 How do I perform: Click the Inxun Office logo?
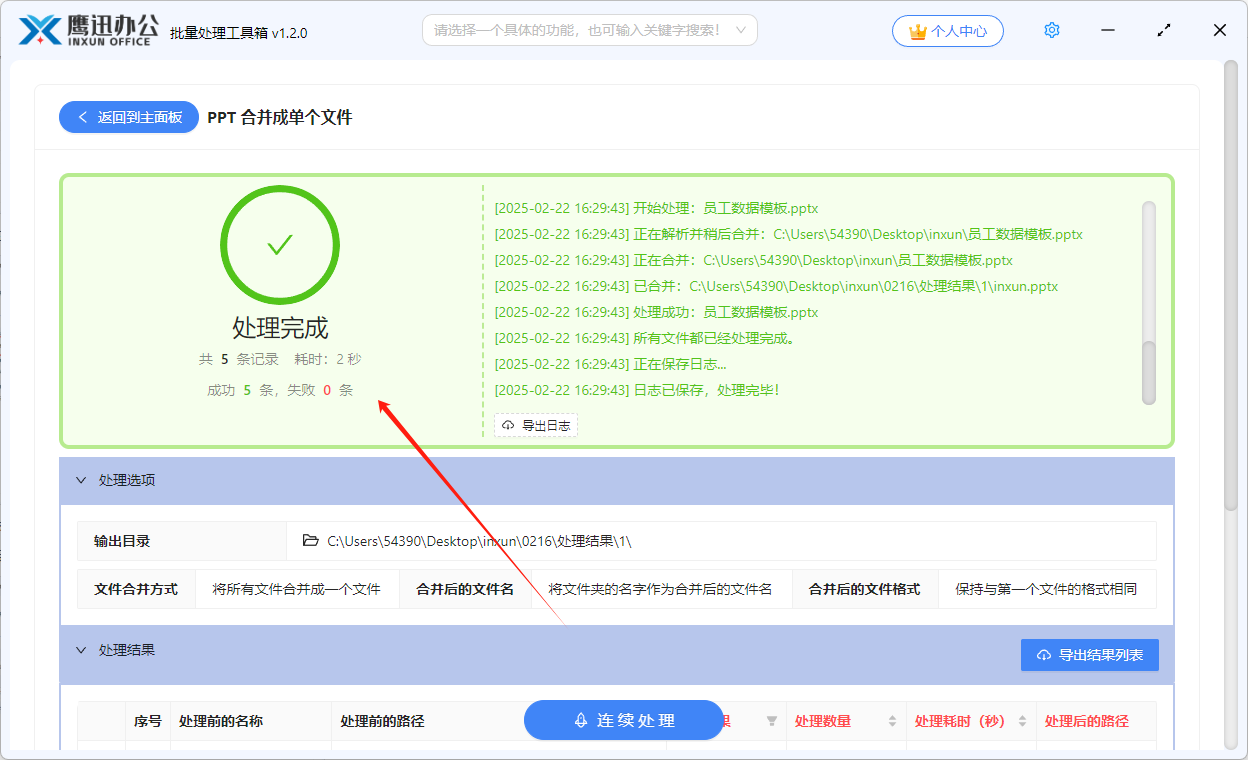89,30
